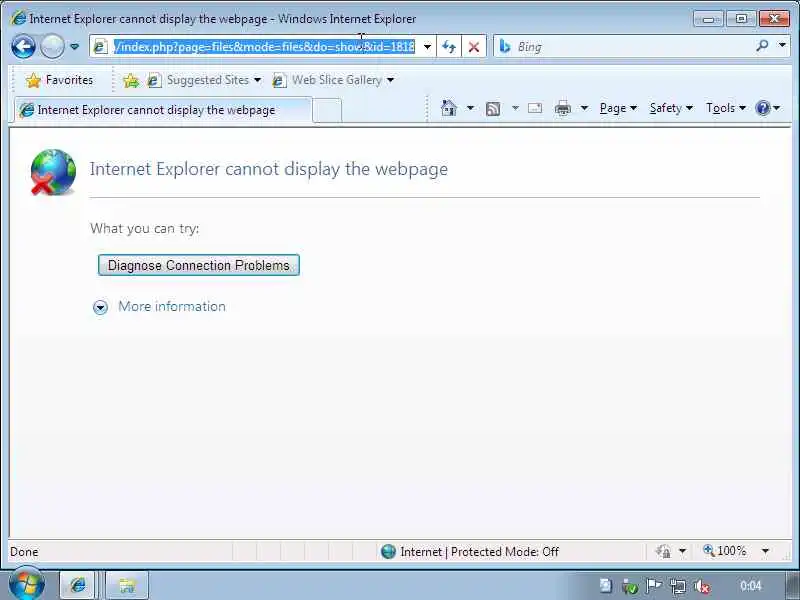Click the Internet Explorer taskbar icon

tap(78, 585)
